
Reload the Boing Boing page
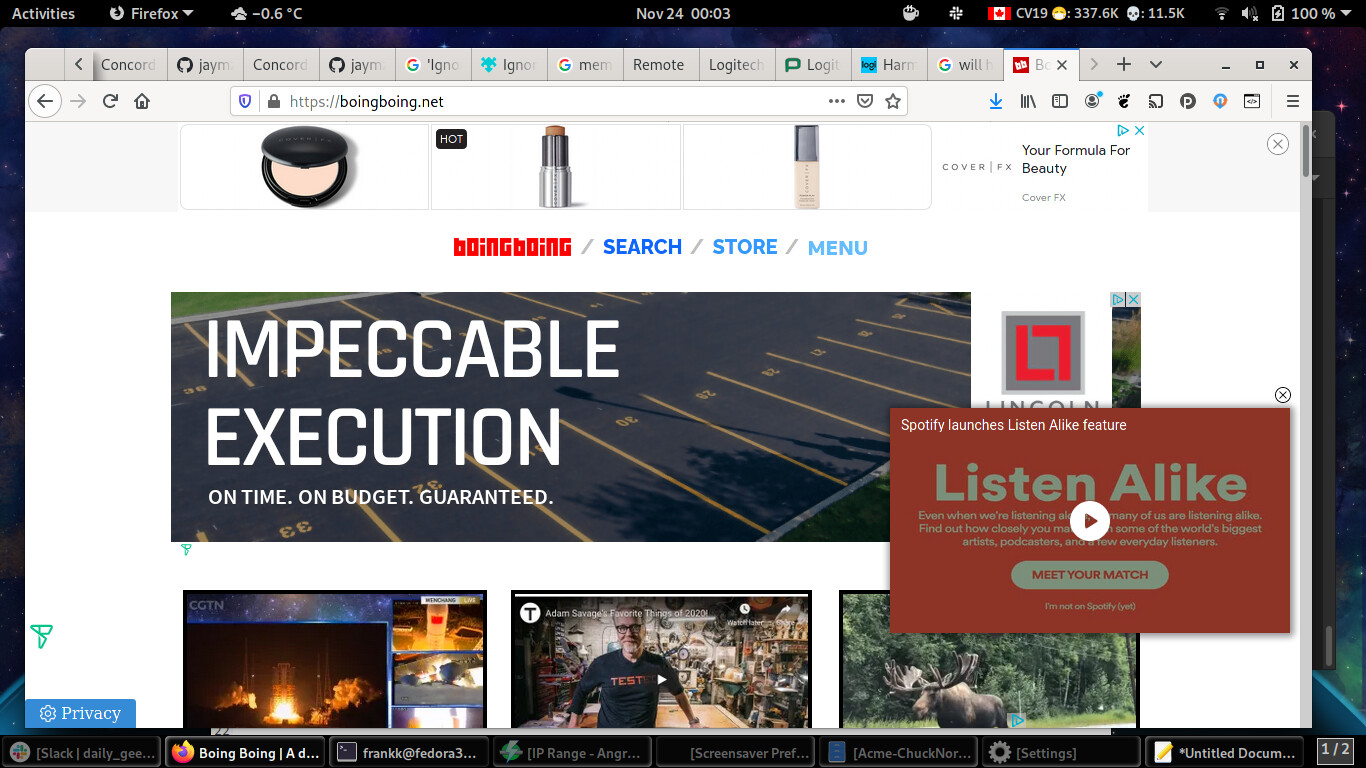click(110, 101)
